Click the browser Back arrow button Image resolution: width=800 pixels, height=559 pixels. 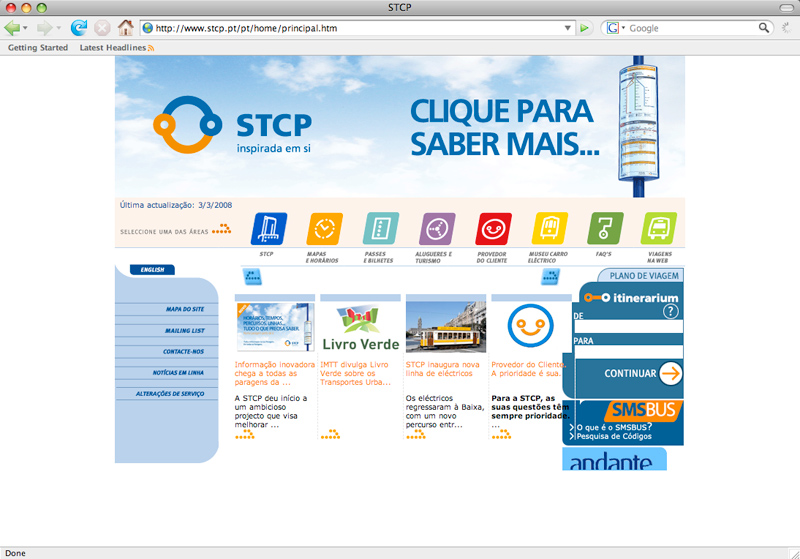click(x=12, y=28)
